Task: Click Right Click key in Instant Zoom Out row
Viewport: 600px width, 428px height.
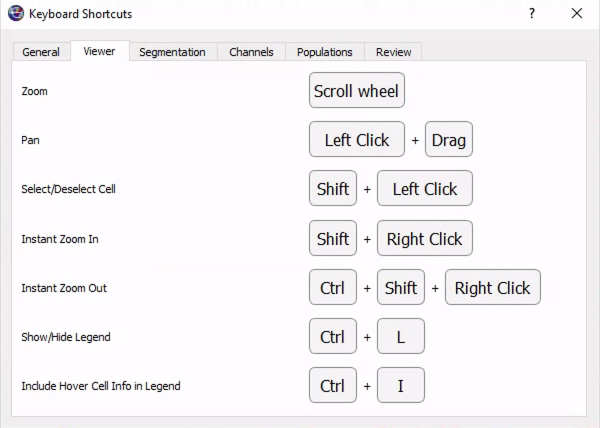Action: point(493,287)
